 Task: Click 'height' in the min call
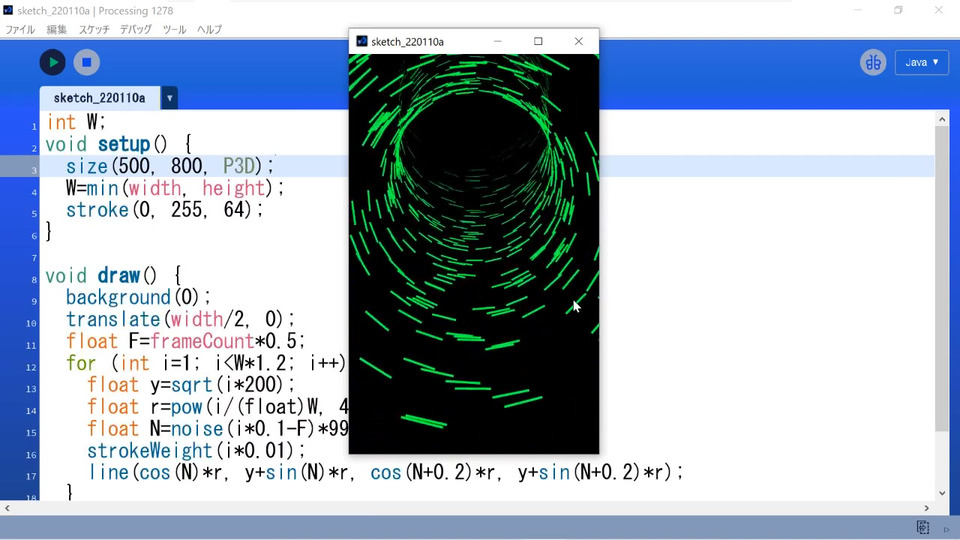tap(233, 188)
